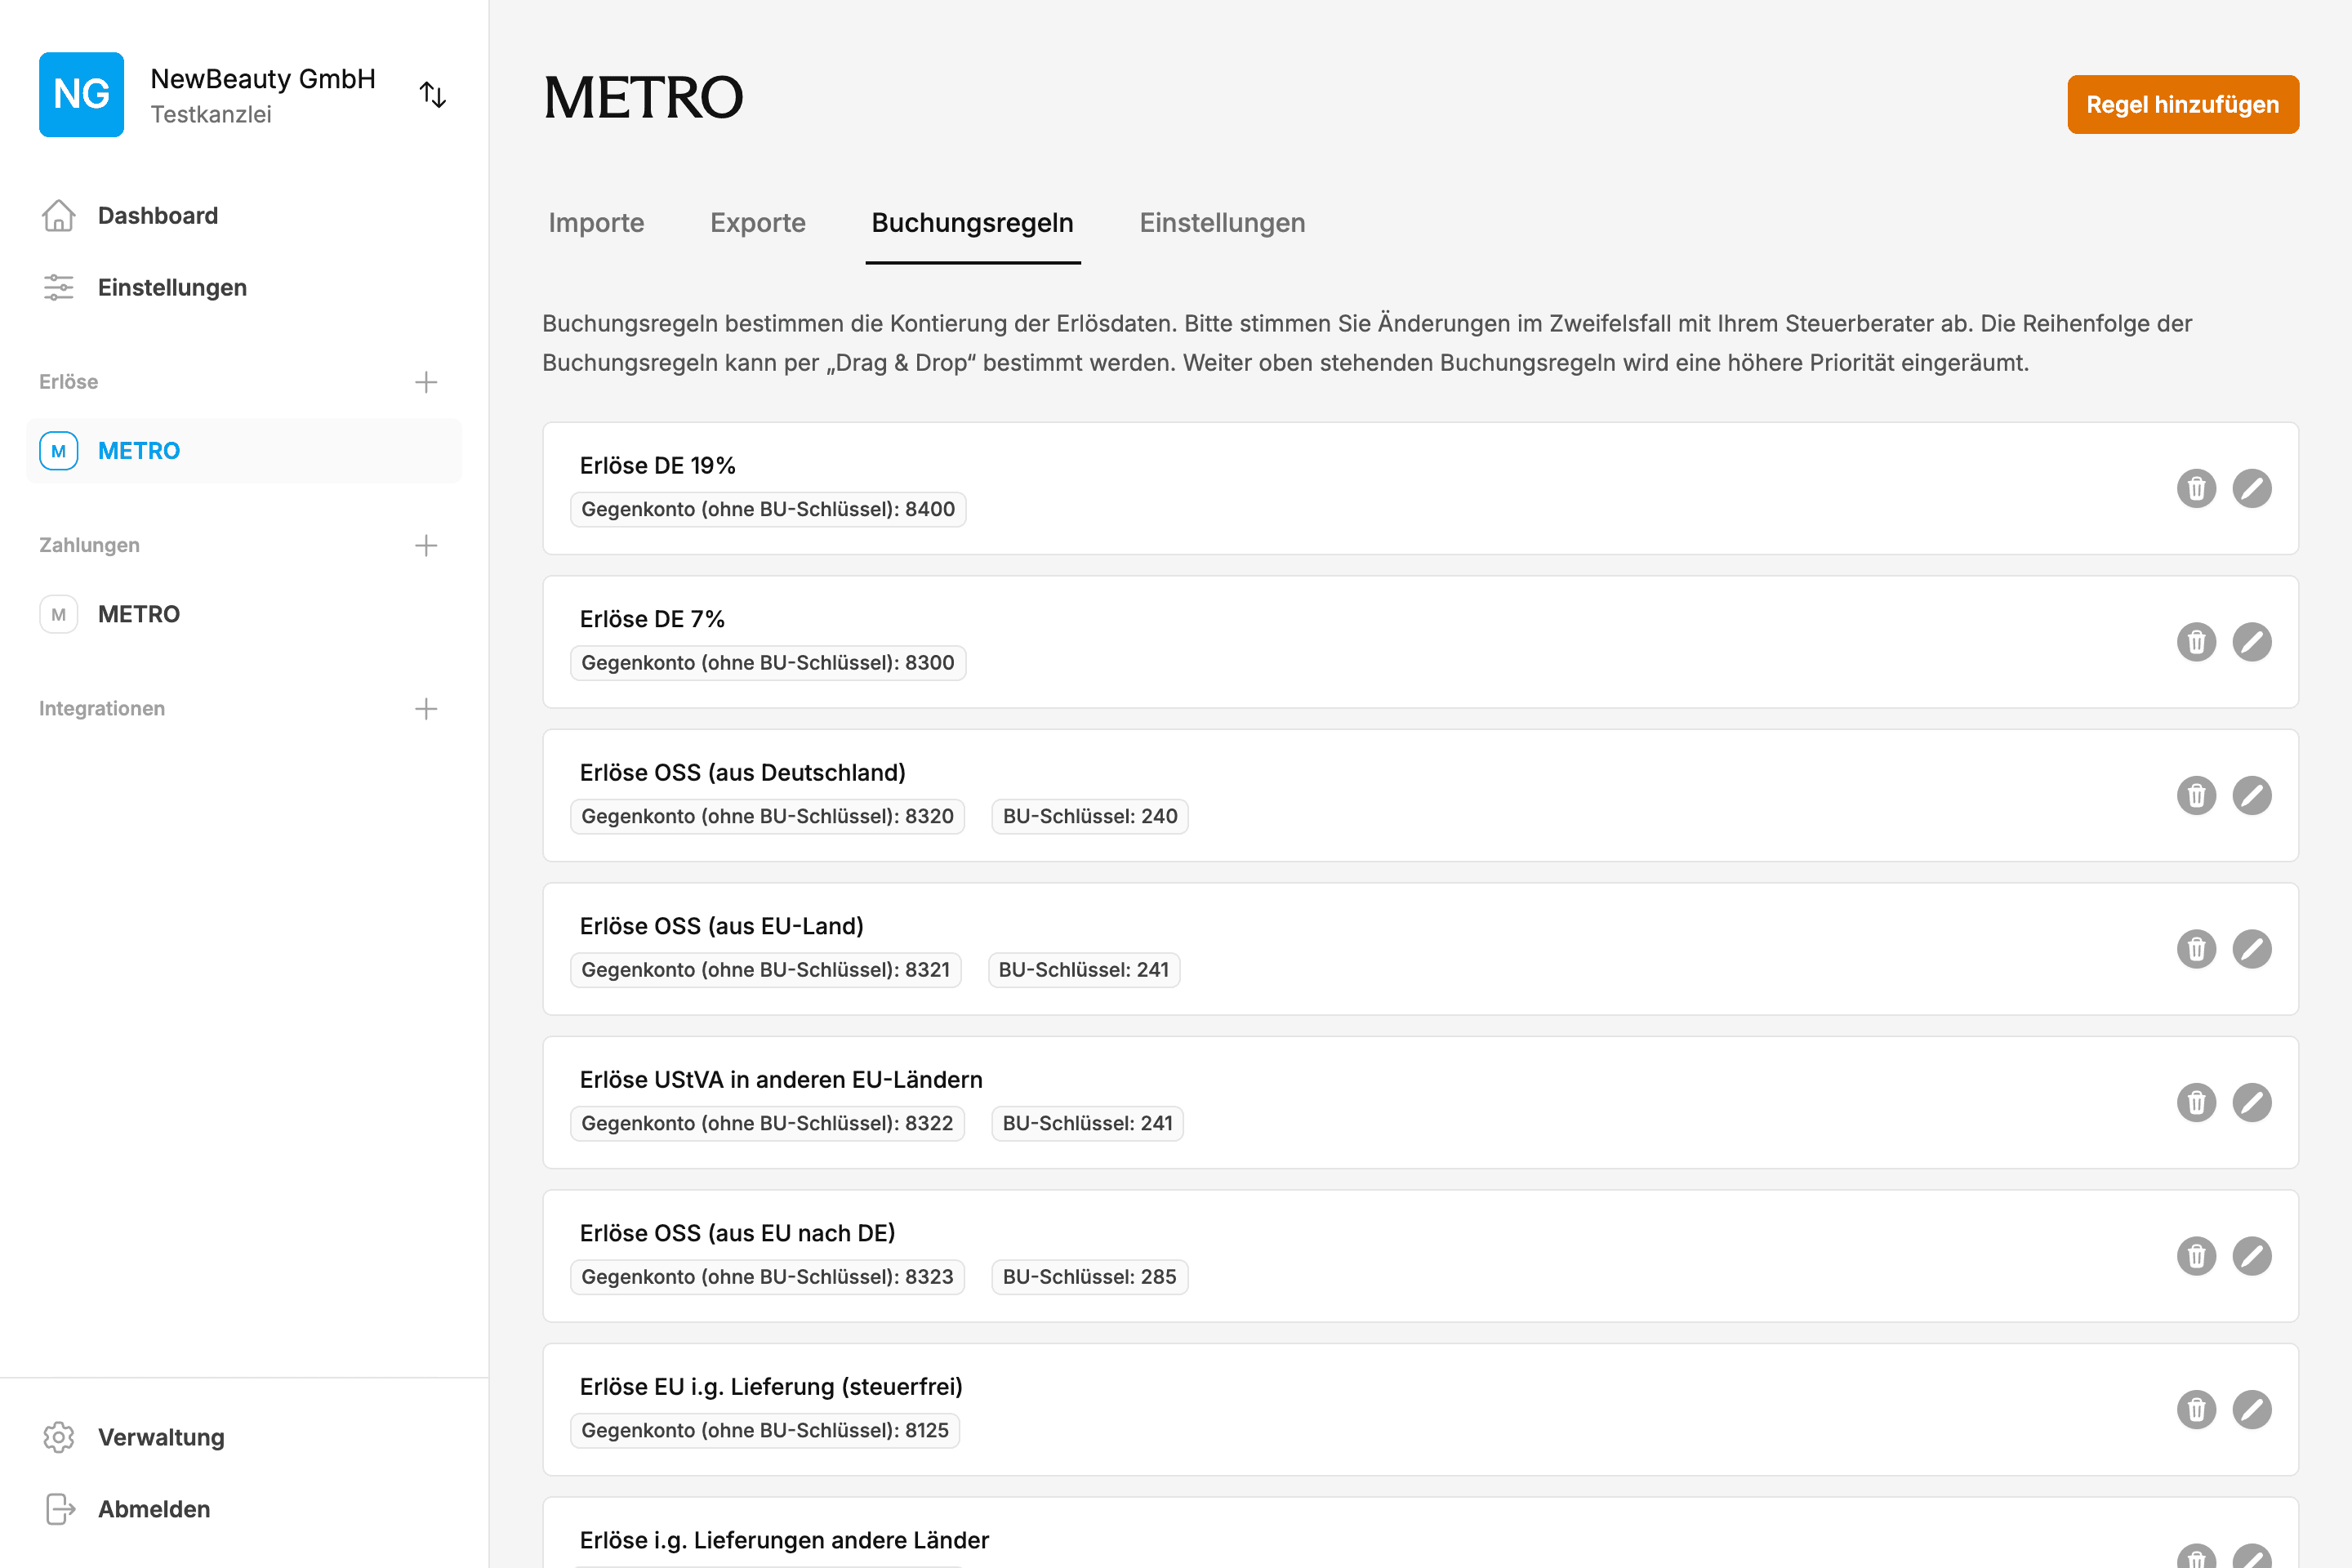
Task: Edit the rule Erlöse DE 7%
Action: (2252, 641)
